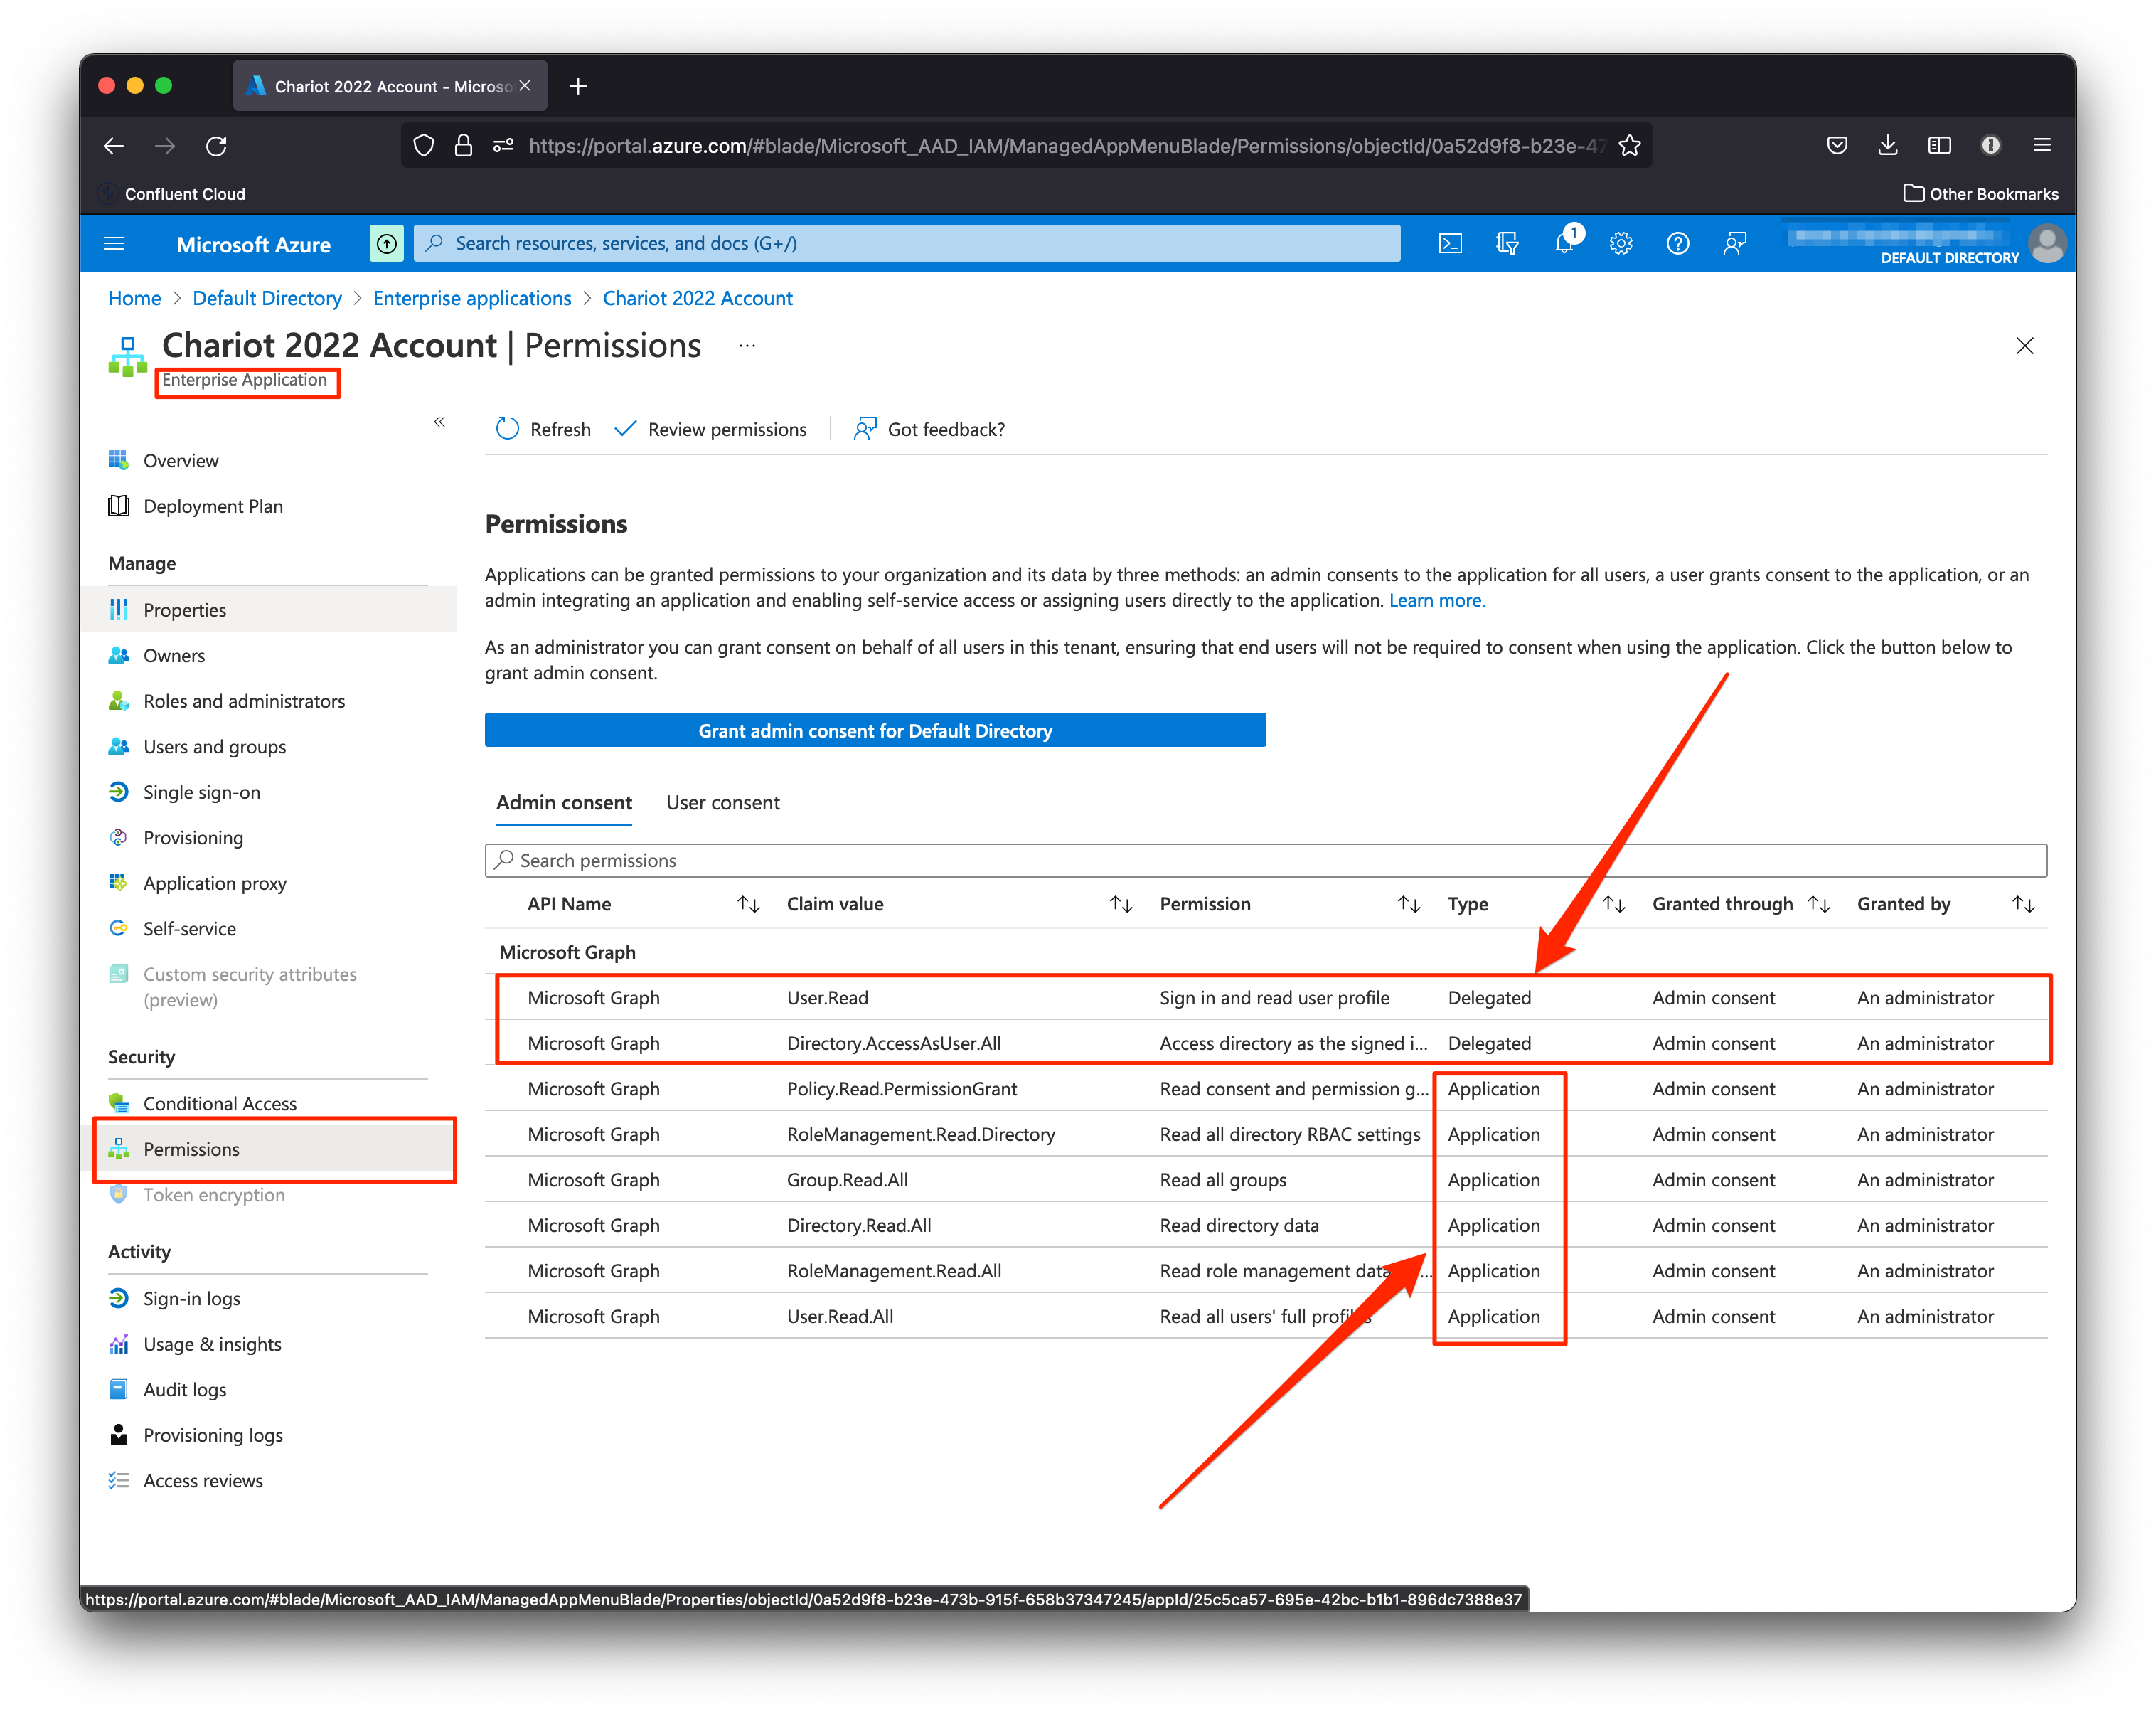Open the notifications bell
This screenshot has height=1717, width=2156.
(x=1564, y=243)
